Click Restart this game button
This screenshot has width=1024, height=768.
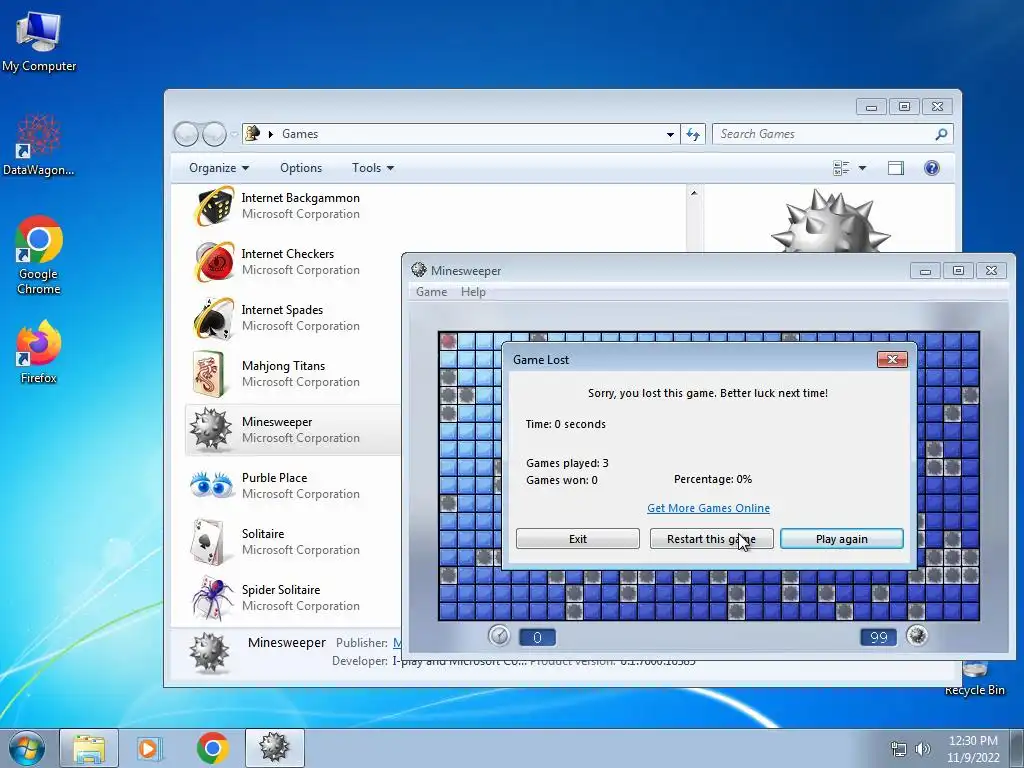[711, 539]
